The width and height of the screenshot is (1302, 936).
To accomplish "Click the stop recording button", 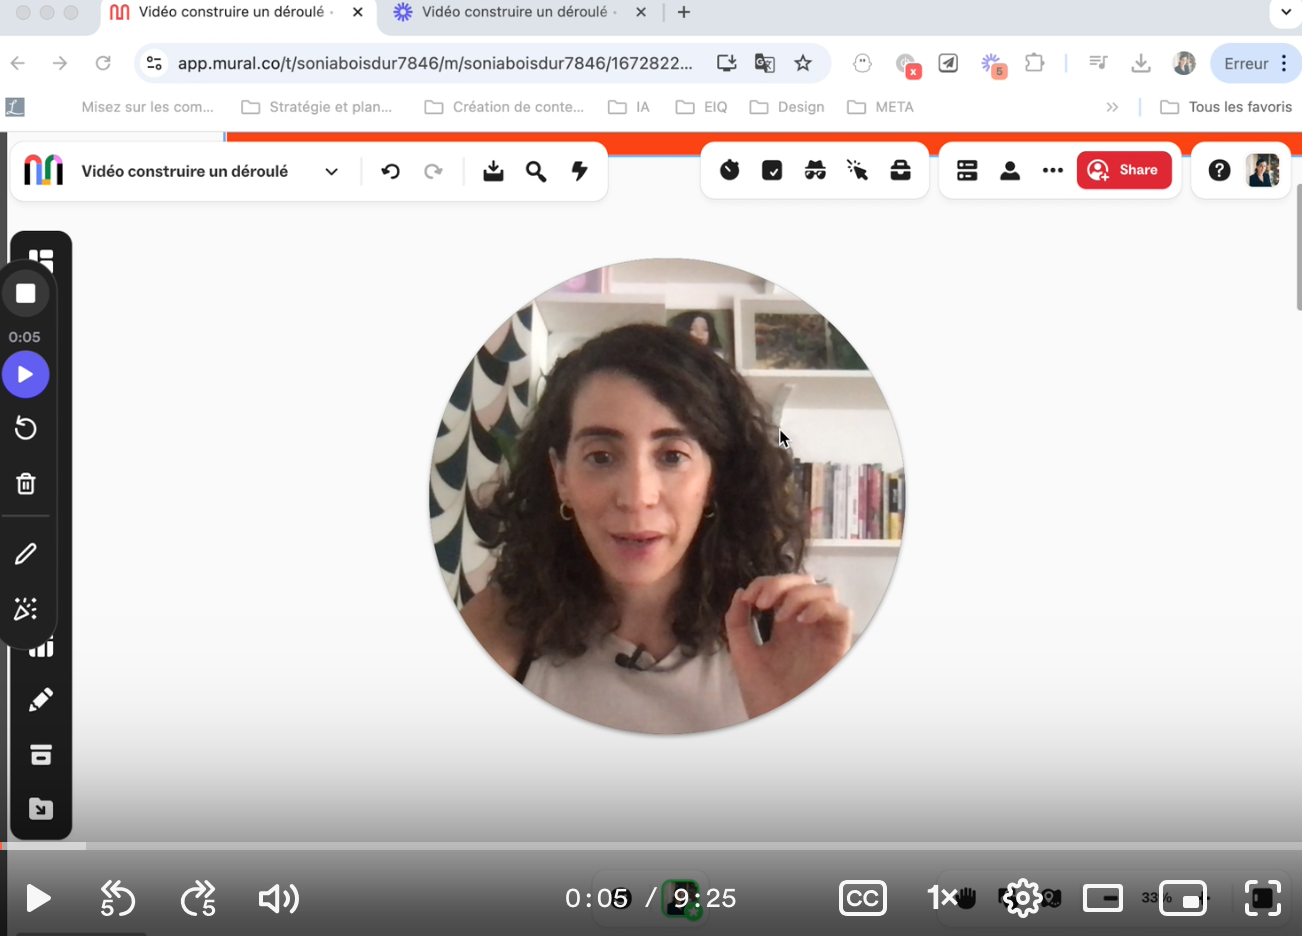I will pos(26,294).
